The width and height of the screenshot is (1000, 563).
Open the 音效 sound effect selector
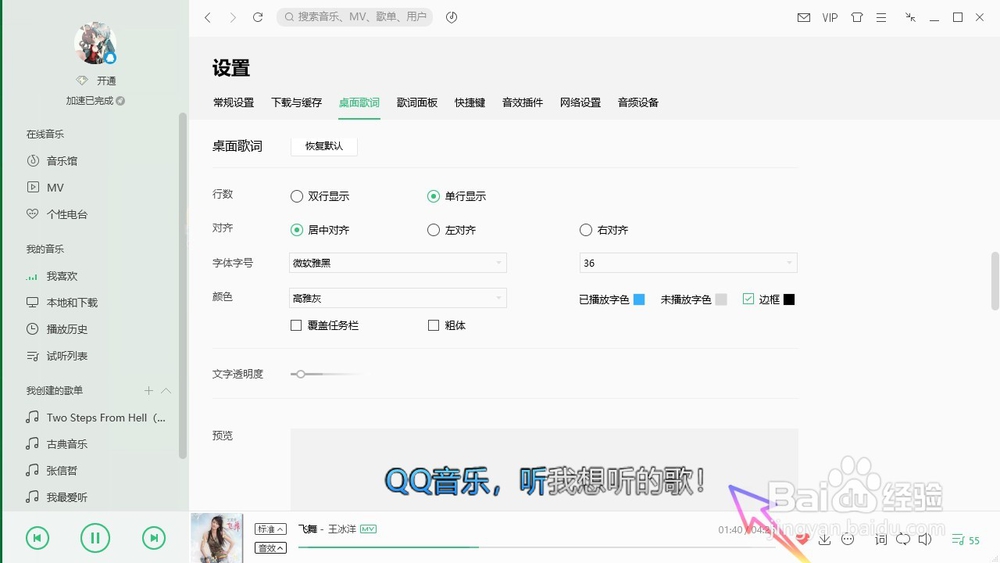coord(270,548)
